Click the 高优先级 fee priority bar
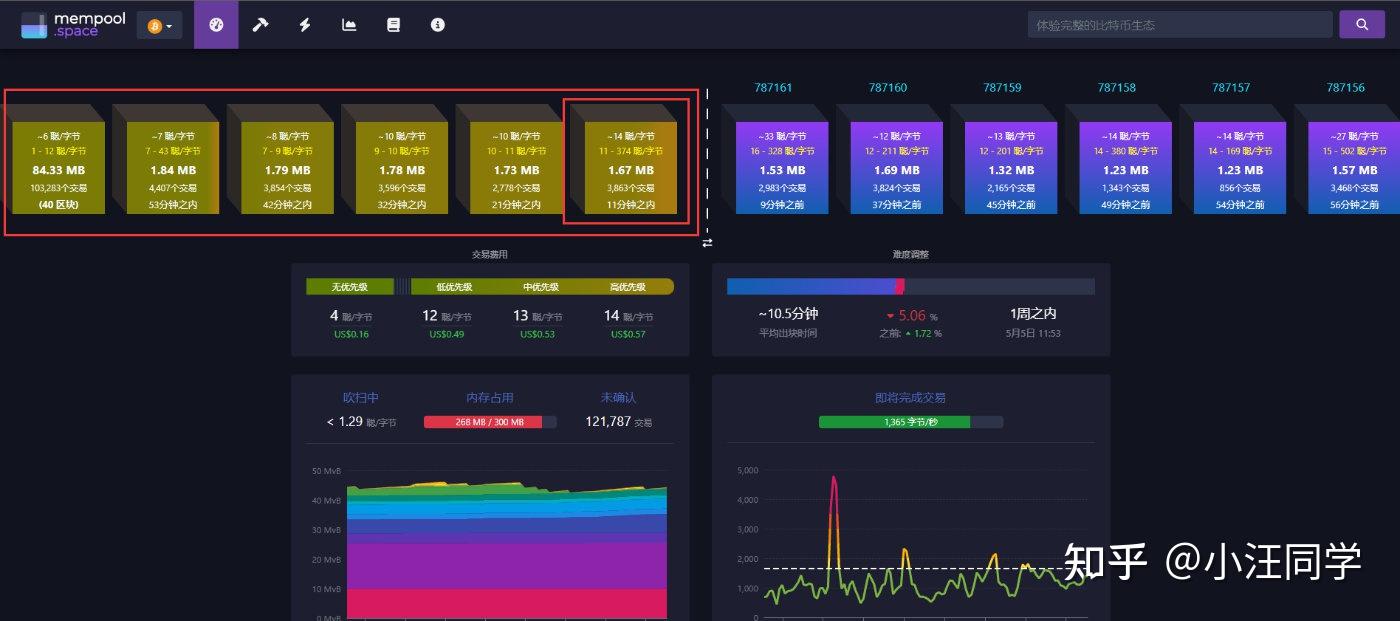 (x=627, y=287)
